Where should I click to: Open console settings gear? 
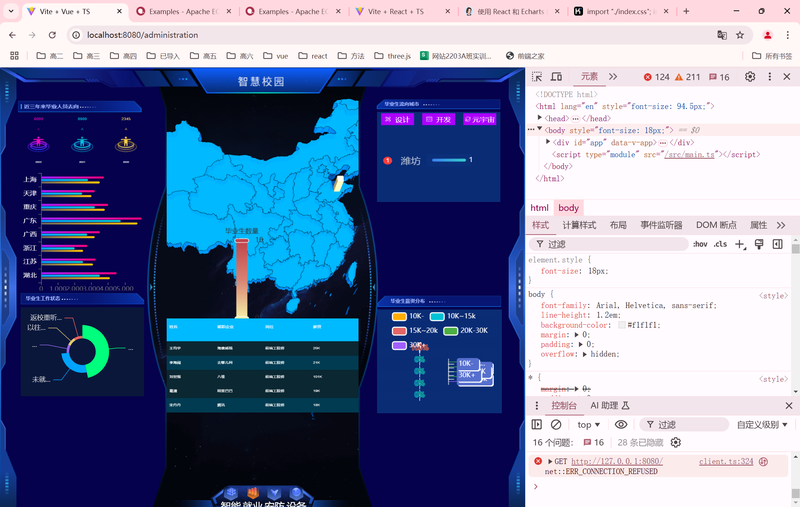676,442
